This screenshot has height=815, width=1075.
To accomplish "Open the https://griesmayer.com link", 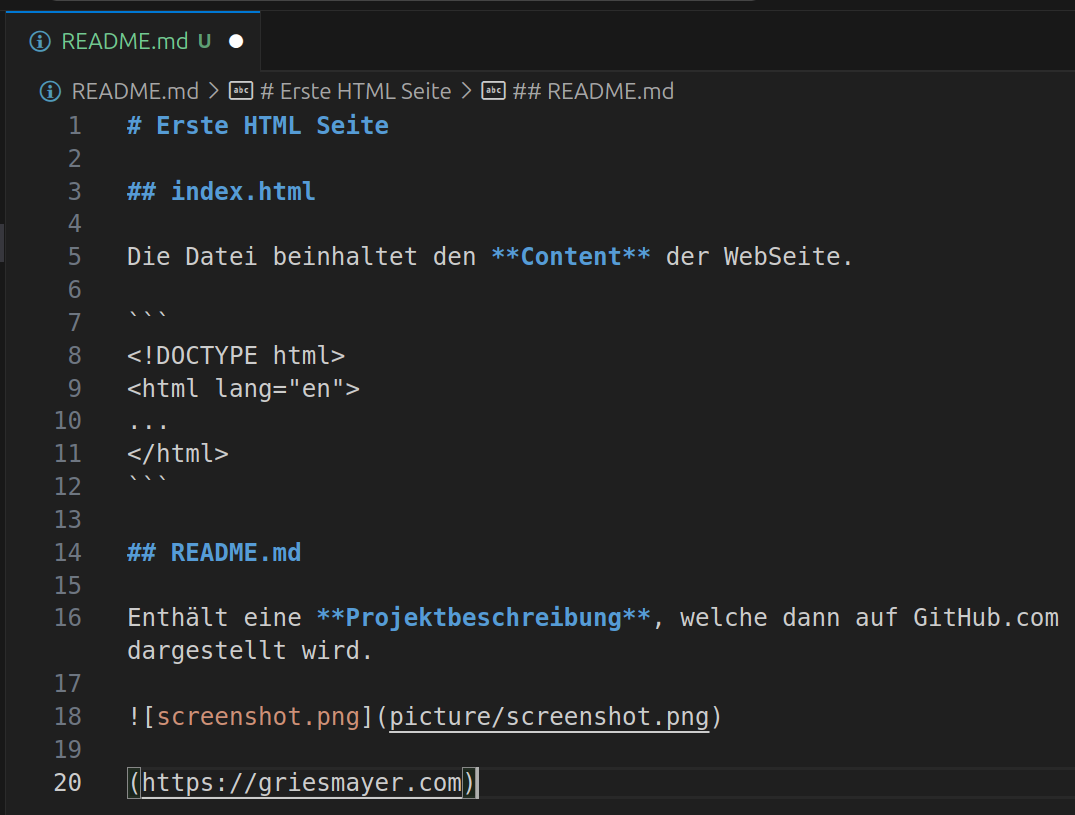I will [x=301, y=782].
